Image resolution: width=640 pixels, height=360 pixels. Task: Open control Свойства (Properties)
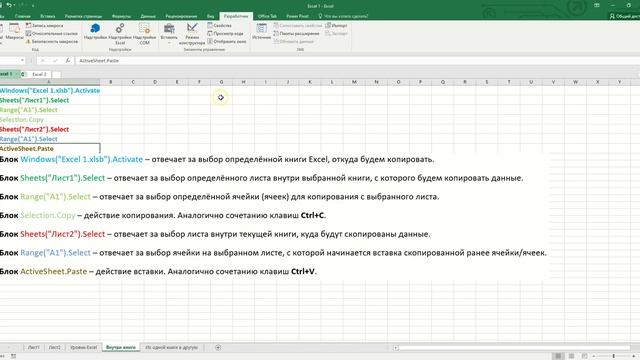pos(219,25)
